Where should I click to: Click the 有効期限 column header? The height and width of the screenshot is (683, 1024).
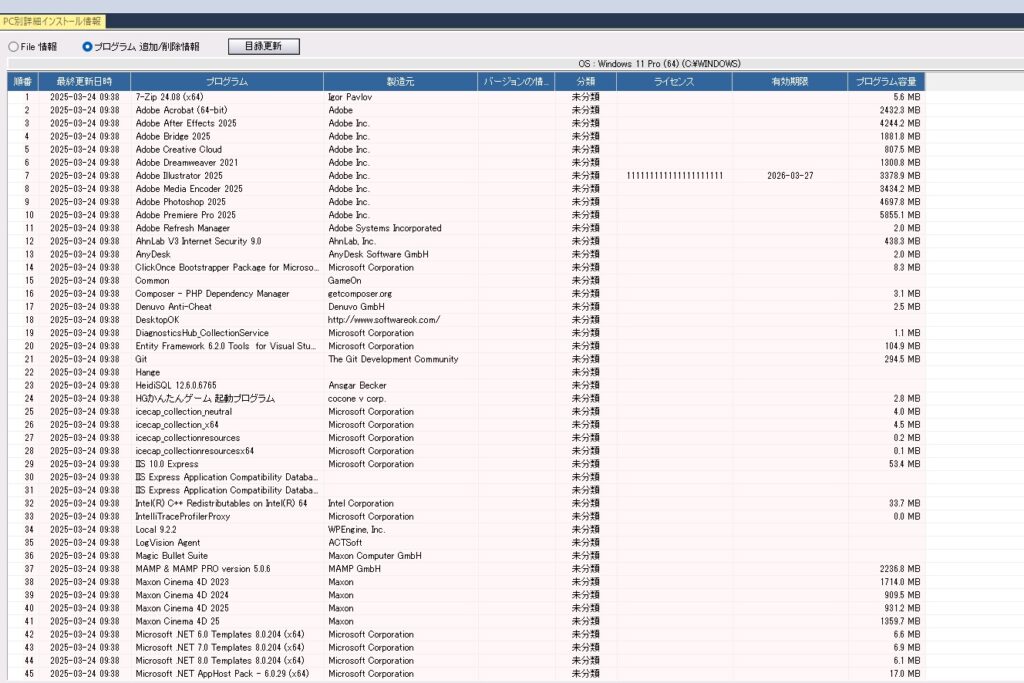pos(790,82)
